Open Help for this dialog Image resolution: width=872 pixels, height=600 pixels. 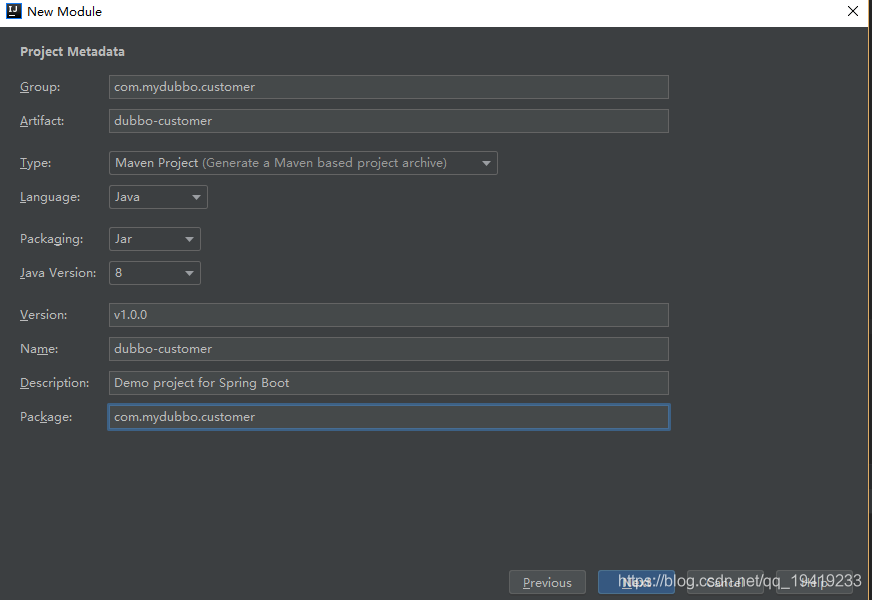pyautogui.click(x=814, y=582)
